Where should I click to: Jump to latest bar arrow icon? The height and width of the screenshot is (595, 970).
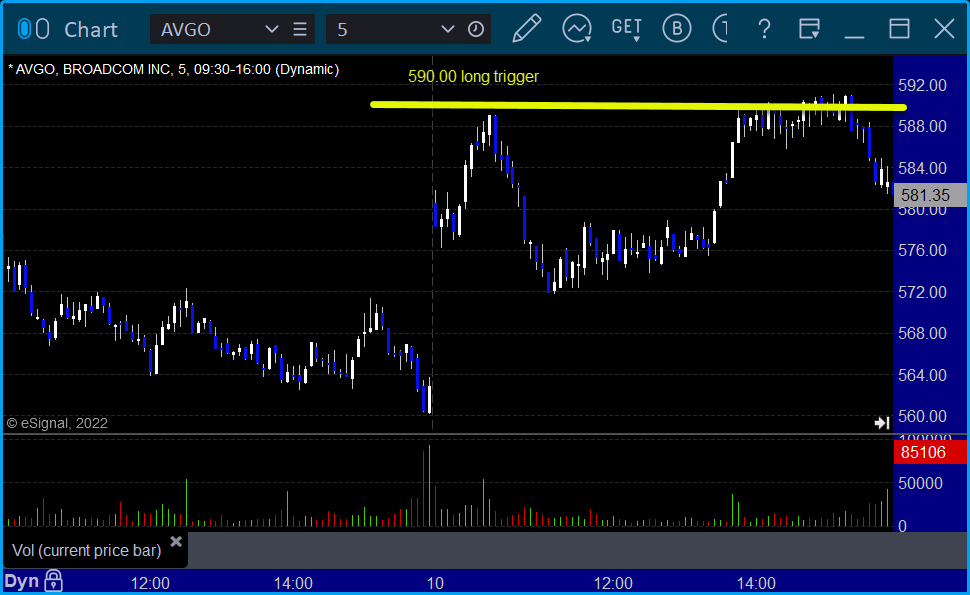pyautogui.click(x=882, y=423)
